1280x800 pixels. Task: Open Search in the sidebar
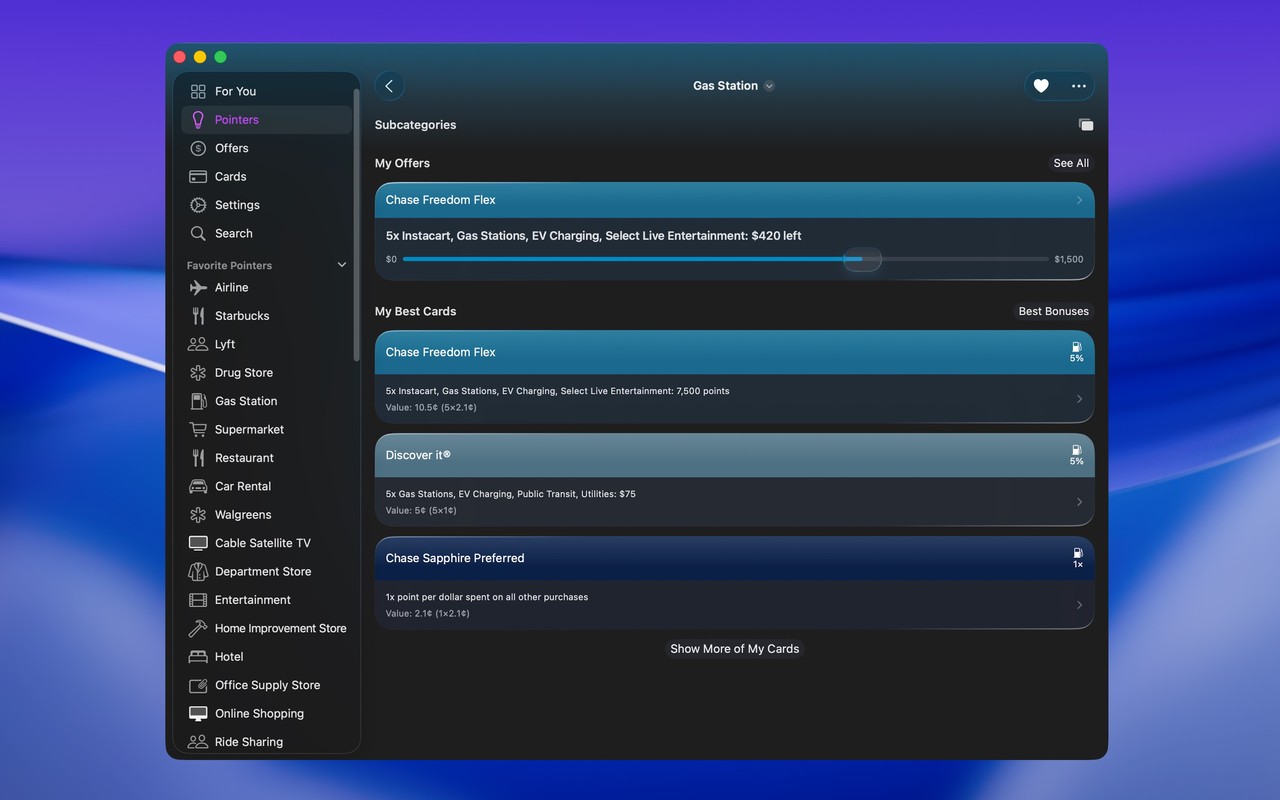tap(267, 233)
